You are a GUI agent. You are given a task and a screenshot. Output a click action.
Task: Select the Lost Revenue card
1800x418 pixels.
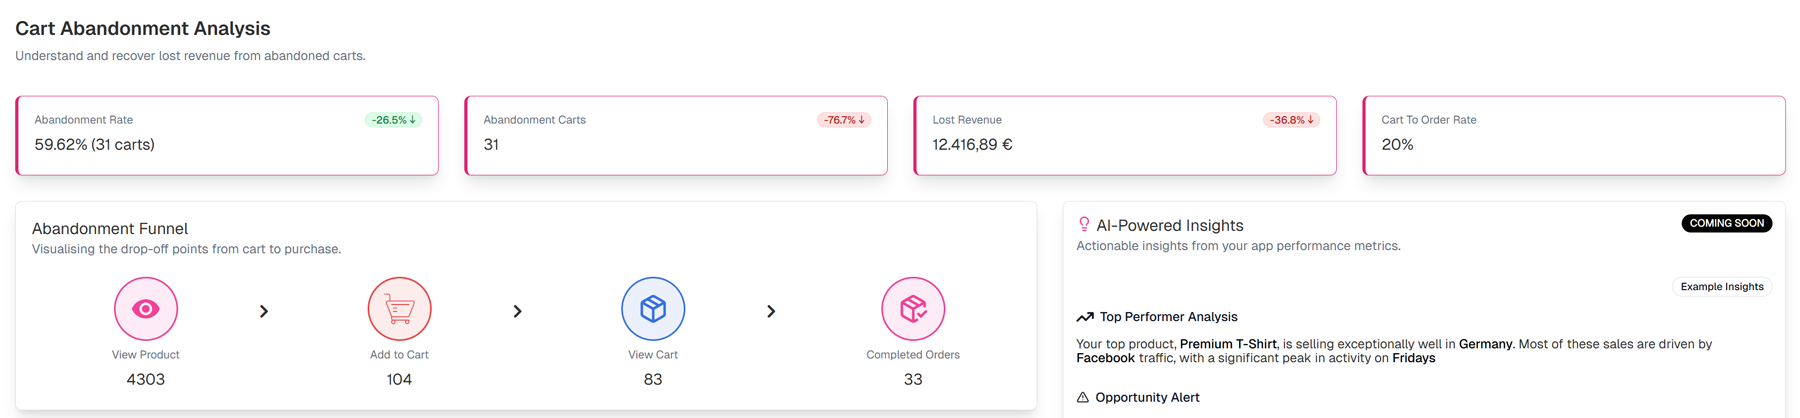point(1124,136)
